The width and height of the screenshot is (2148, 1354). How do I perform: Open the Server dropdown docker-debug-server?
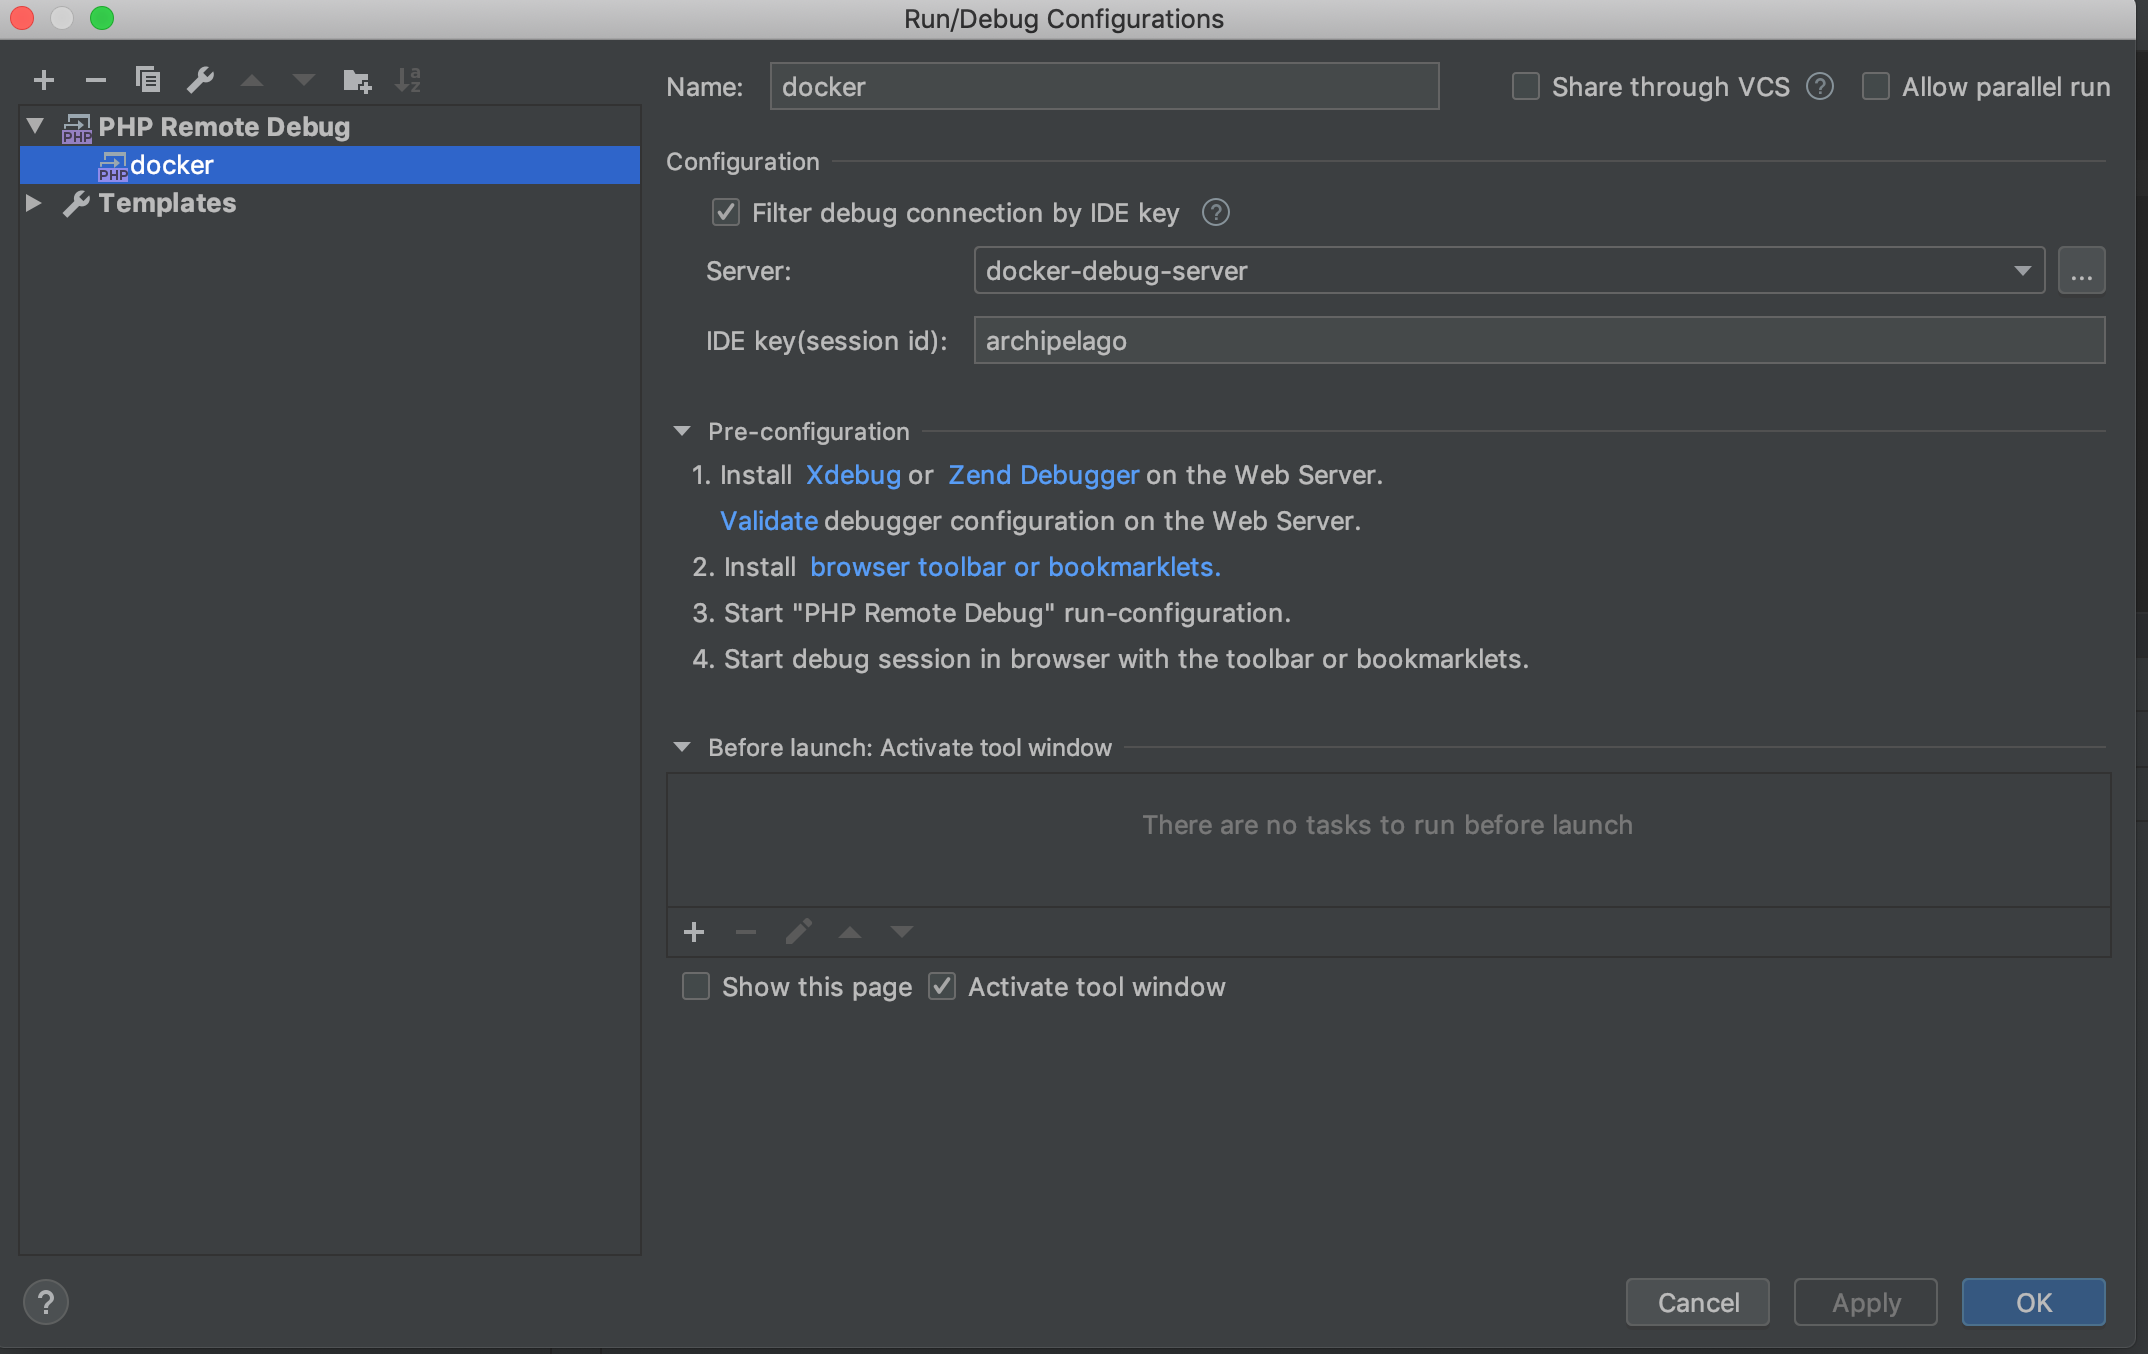(1508, 271)
